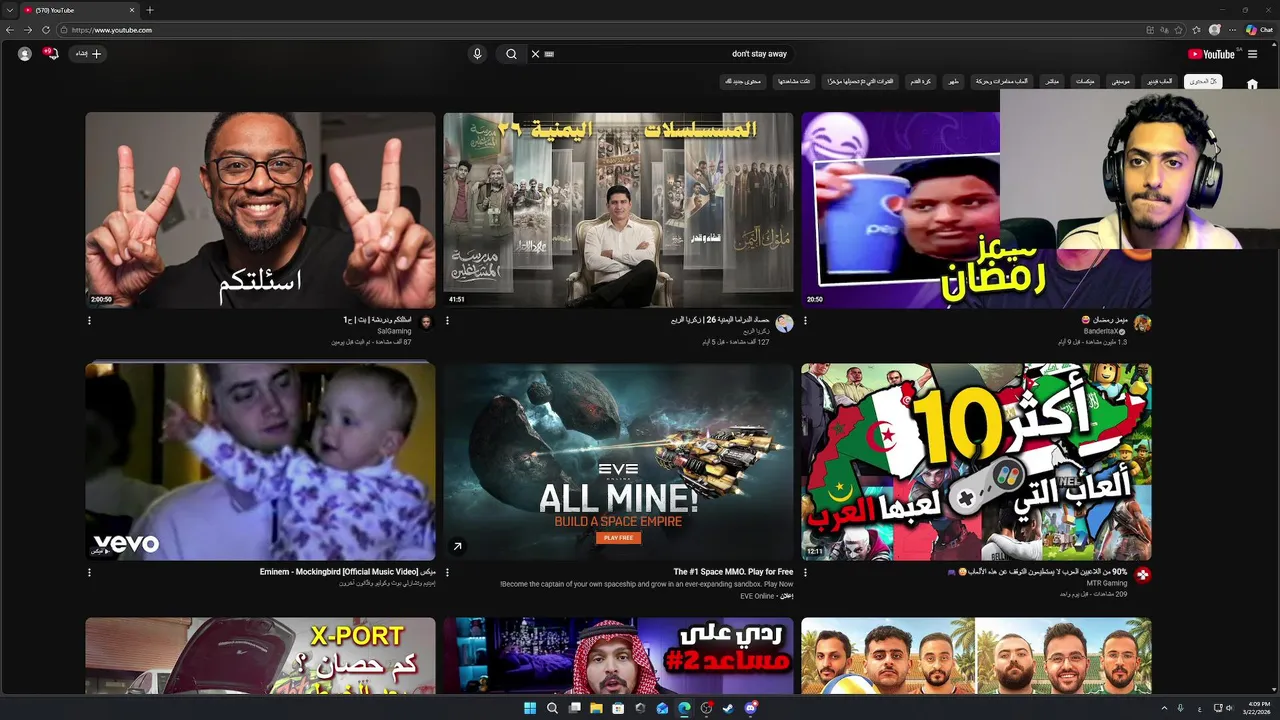Run search with the magnifier icon
Image resolution: width=1280 pixels, height=720 pixels.
(511, 54)
